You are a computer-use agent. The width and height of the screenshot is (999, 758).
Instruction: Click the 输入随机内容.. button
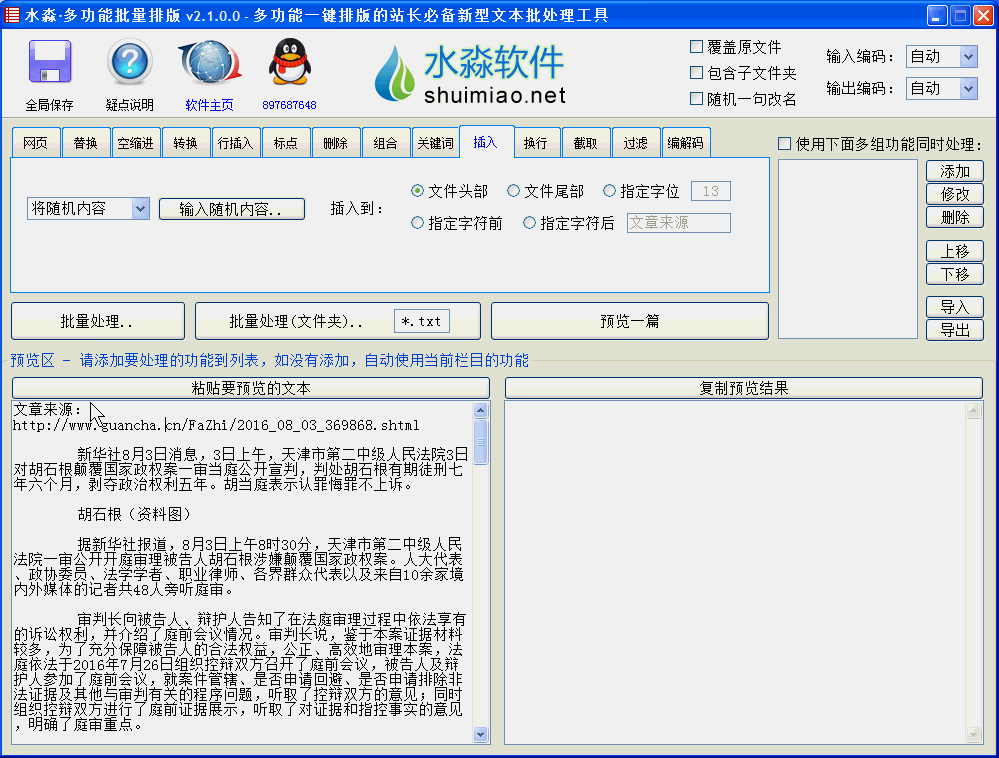pyautogui.click(x=232, y=209)
